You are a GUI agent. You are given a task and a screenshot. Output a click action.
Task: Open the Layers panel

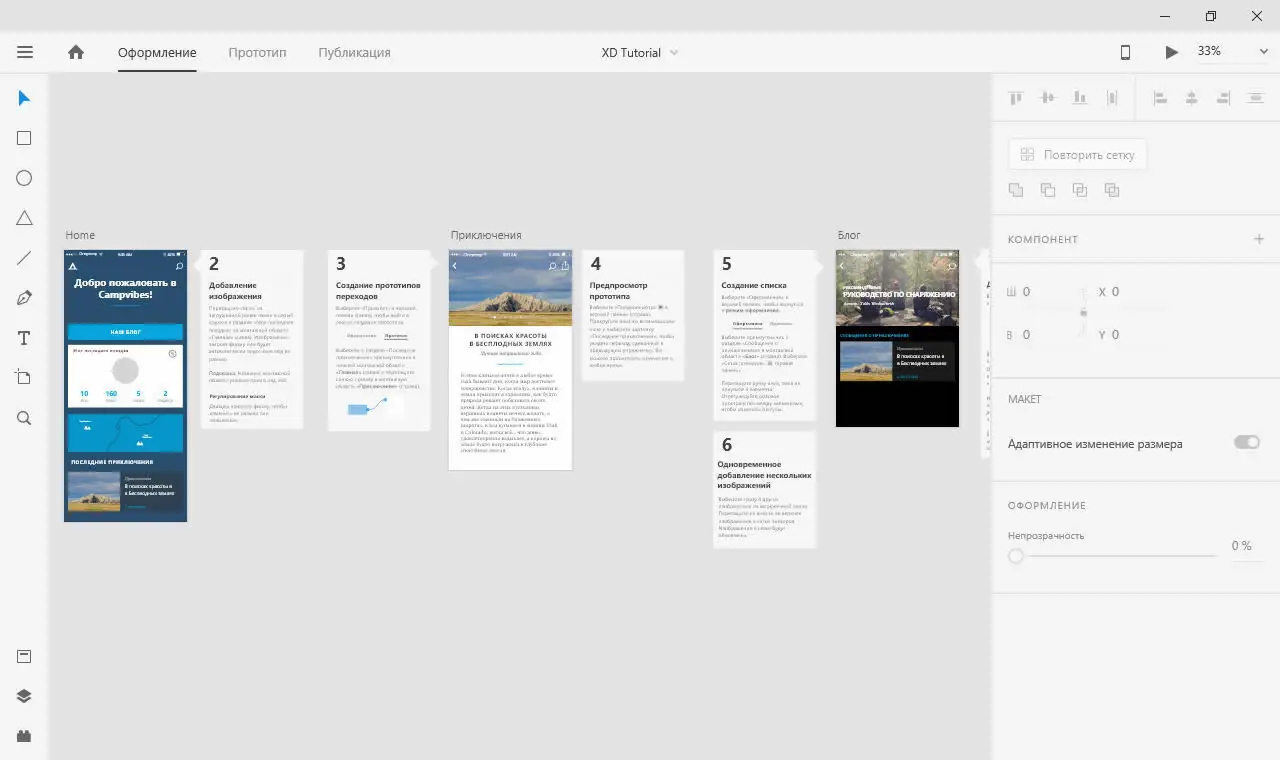point(24,696)
